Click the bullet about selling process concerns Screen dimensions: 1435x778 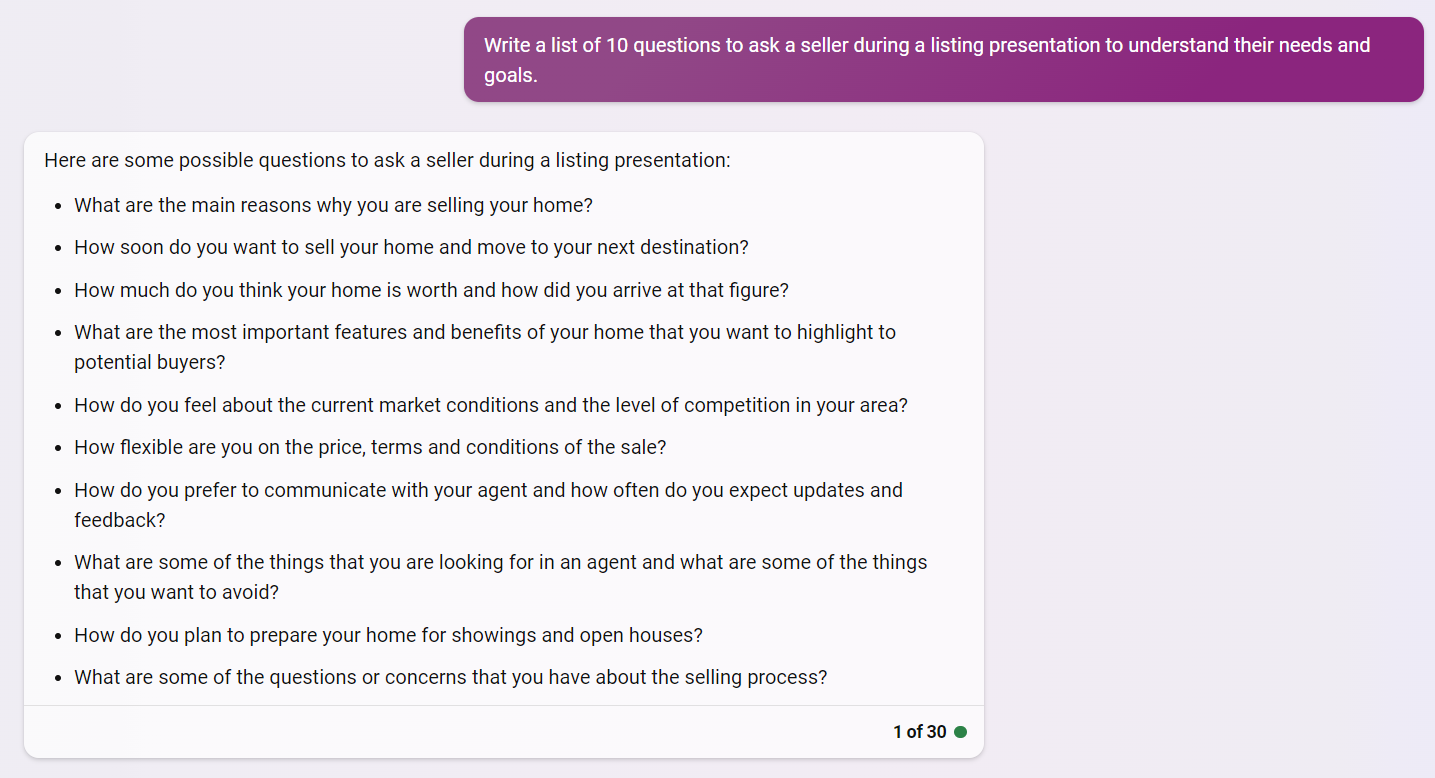449,676
